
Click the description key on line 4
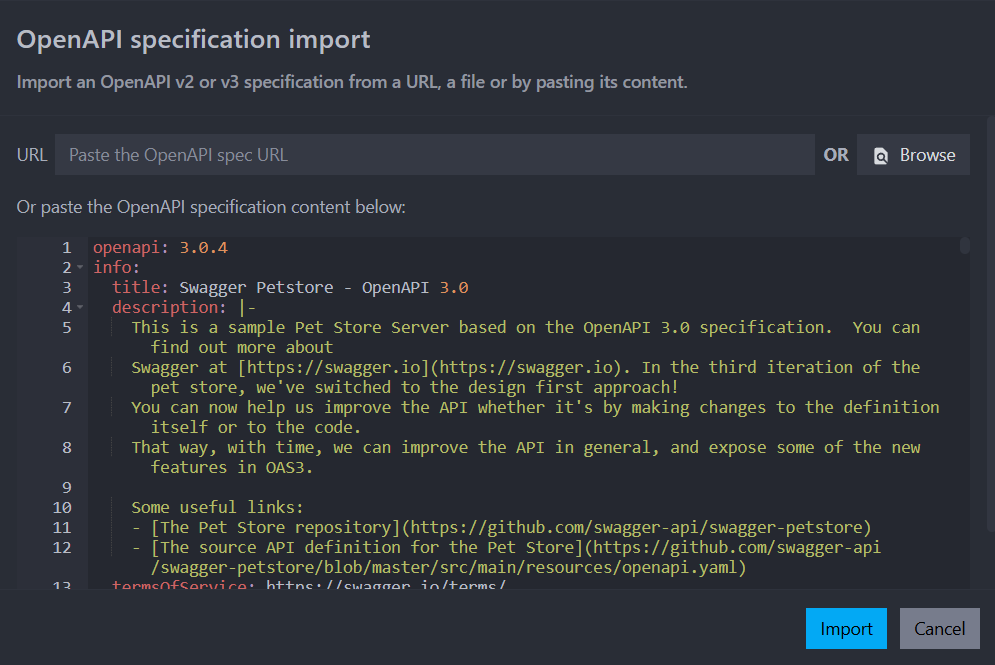pyautogui.click(x=170, y=307)
